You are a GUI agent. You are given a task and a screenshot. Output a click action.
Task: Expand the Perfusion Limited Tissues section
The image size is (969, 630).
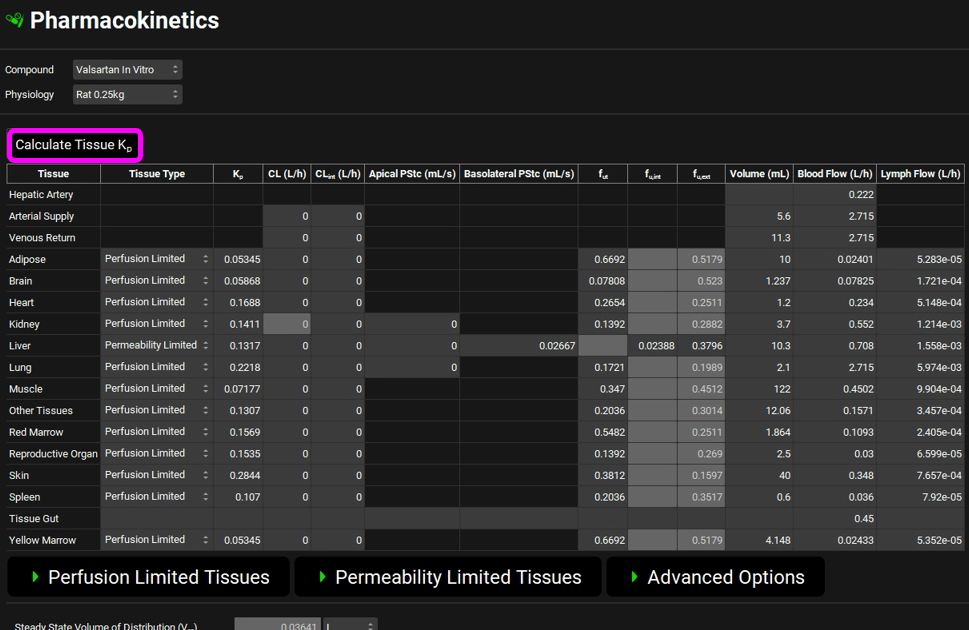click(149, 577)
